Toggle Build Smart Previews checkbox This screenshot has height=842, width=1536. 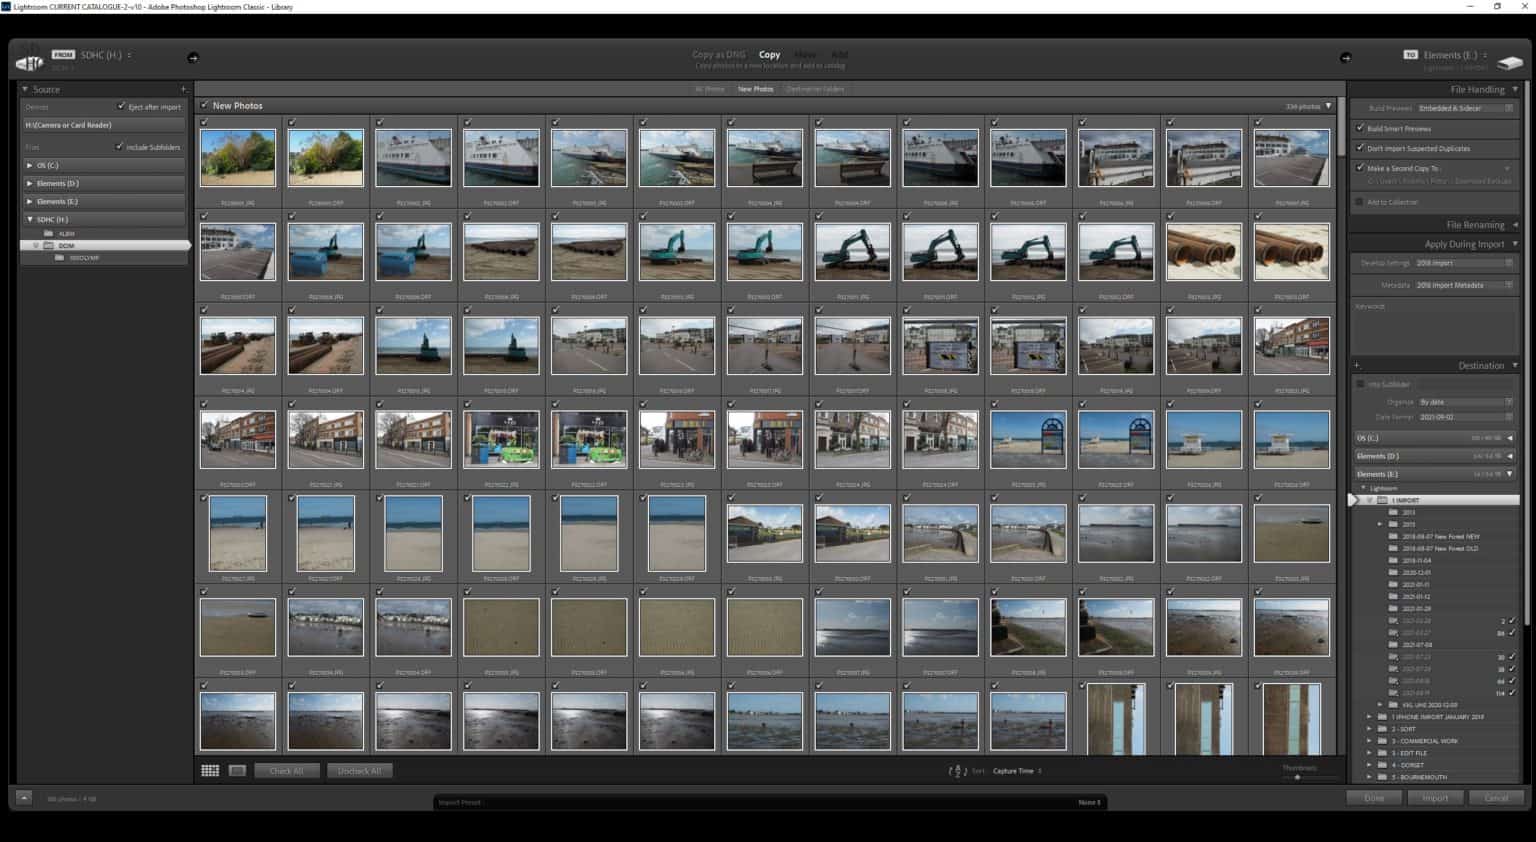click(1360, 128)
